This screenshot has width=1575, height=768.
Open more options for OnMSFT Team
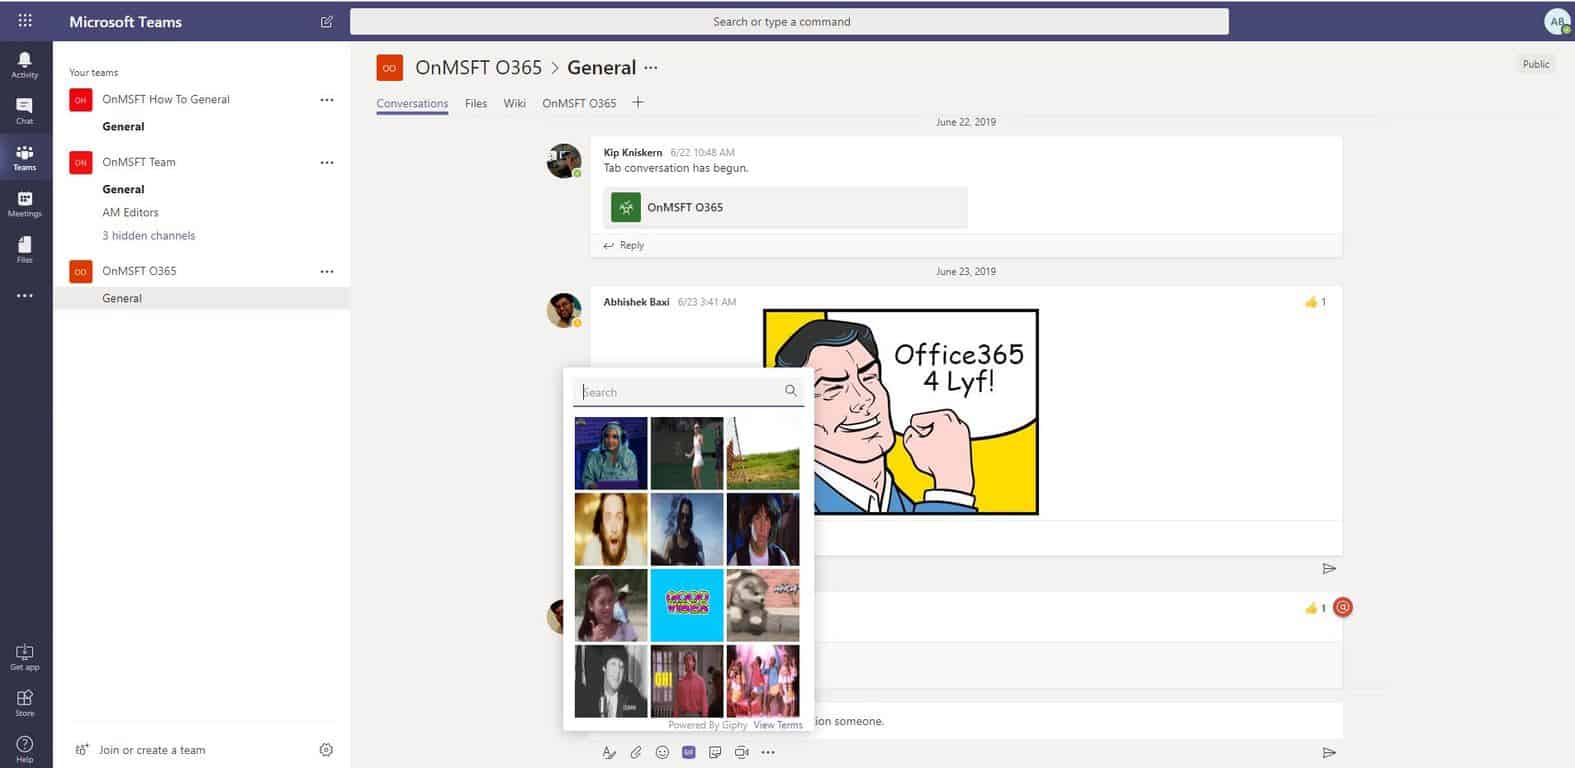326,162
